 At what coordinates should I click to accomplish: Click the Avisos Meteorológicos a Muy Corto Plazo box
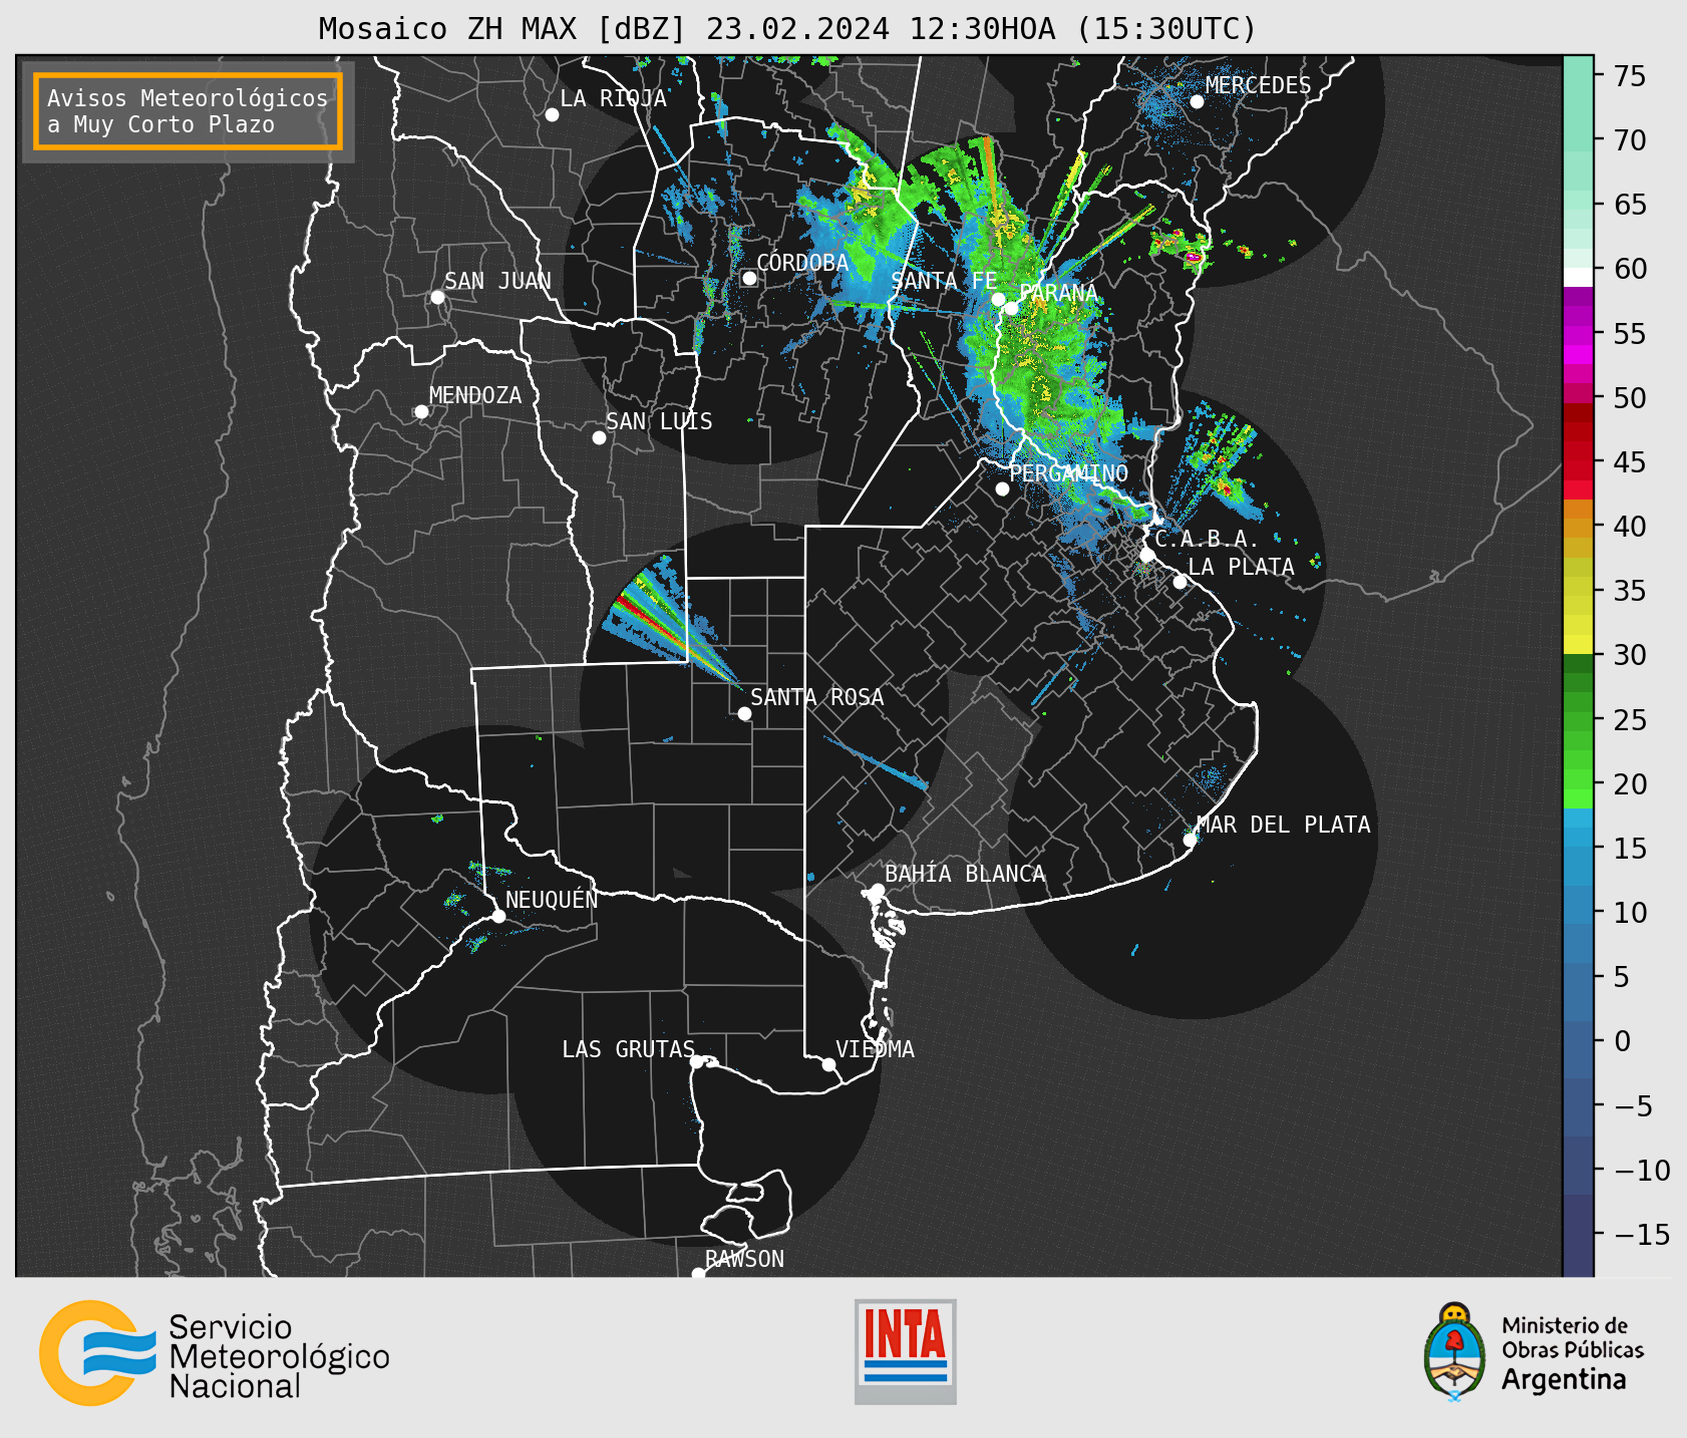pyautogui.click(x=188, y=111)
